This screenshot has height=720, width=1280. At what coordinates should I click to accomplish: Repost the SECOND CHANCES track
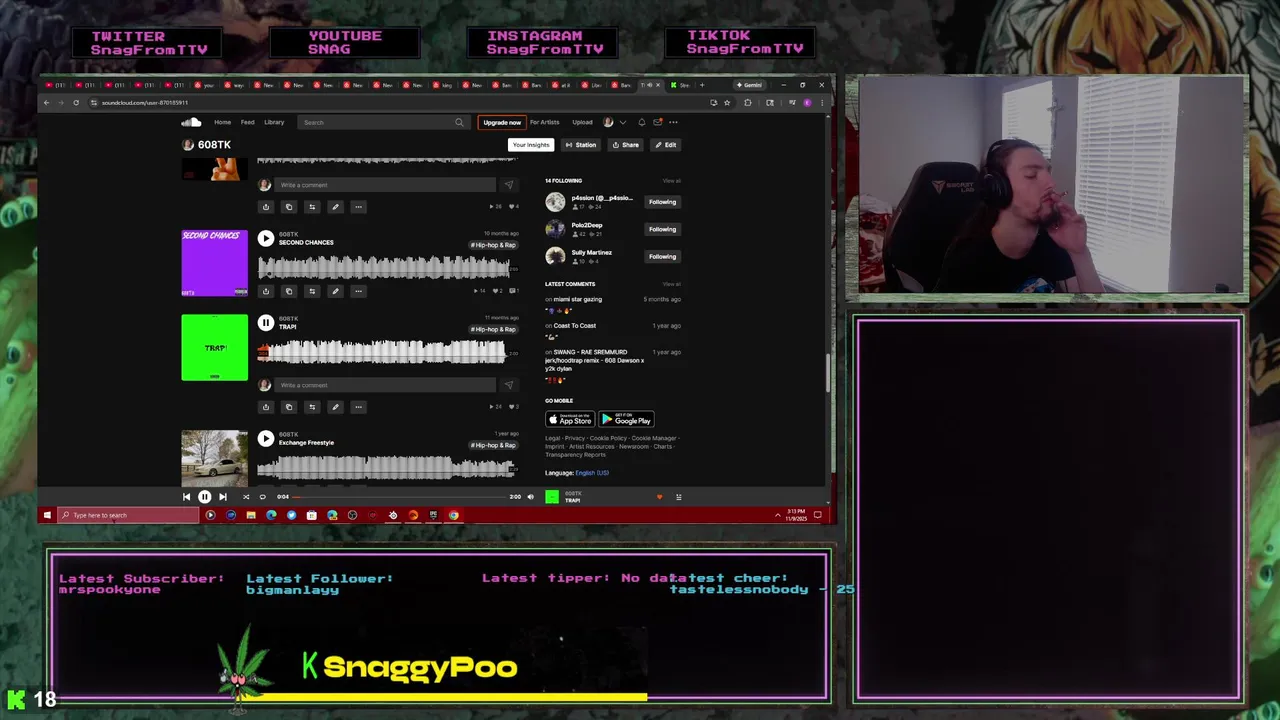[312, 291]
